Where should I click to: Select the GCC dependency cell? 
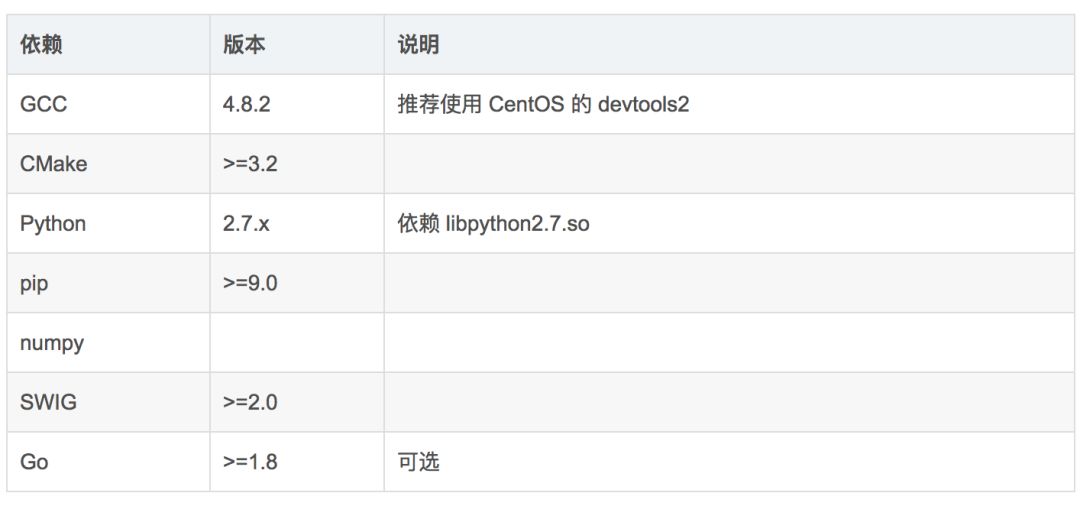click(x=44, y=104)
